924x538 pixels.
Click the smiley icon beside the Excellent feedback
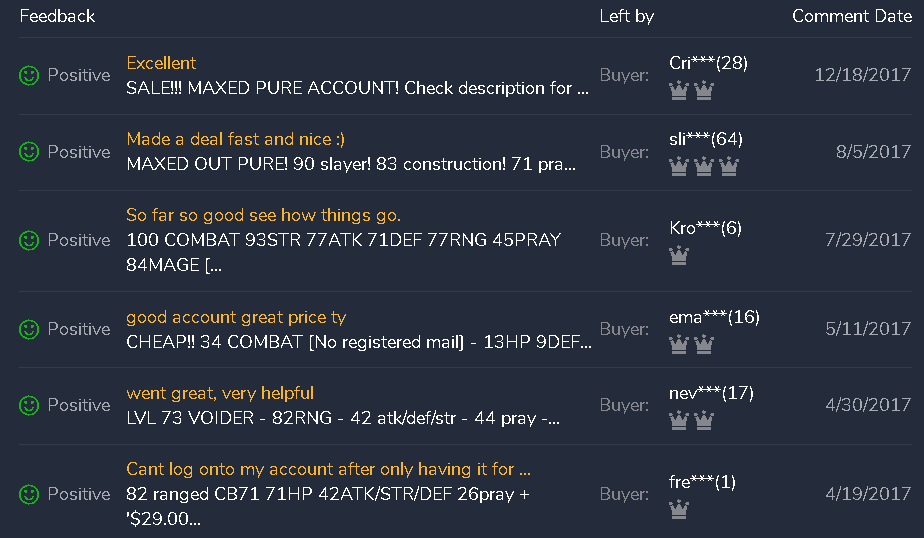pyautogui.click(x=29, y=75)
